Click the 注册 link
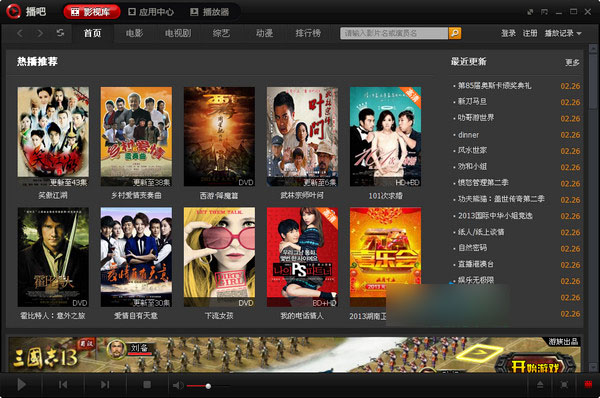 [530, 33]
